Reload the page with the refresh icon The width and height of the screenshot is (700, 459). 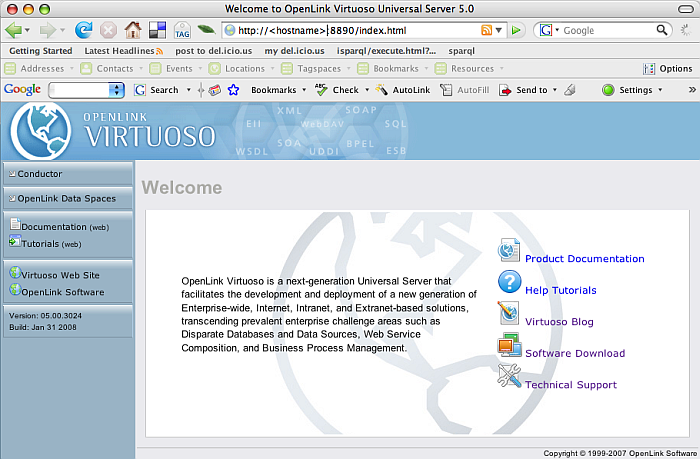[x=83, y=30]
